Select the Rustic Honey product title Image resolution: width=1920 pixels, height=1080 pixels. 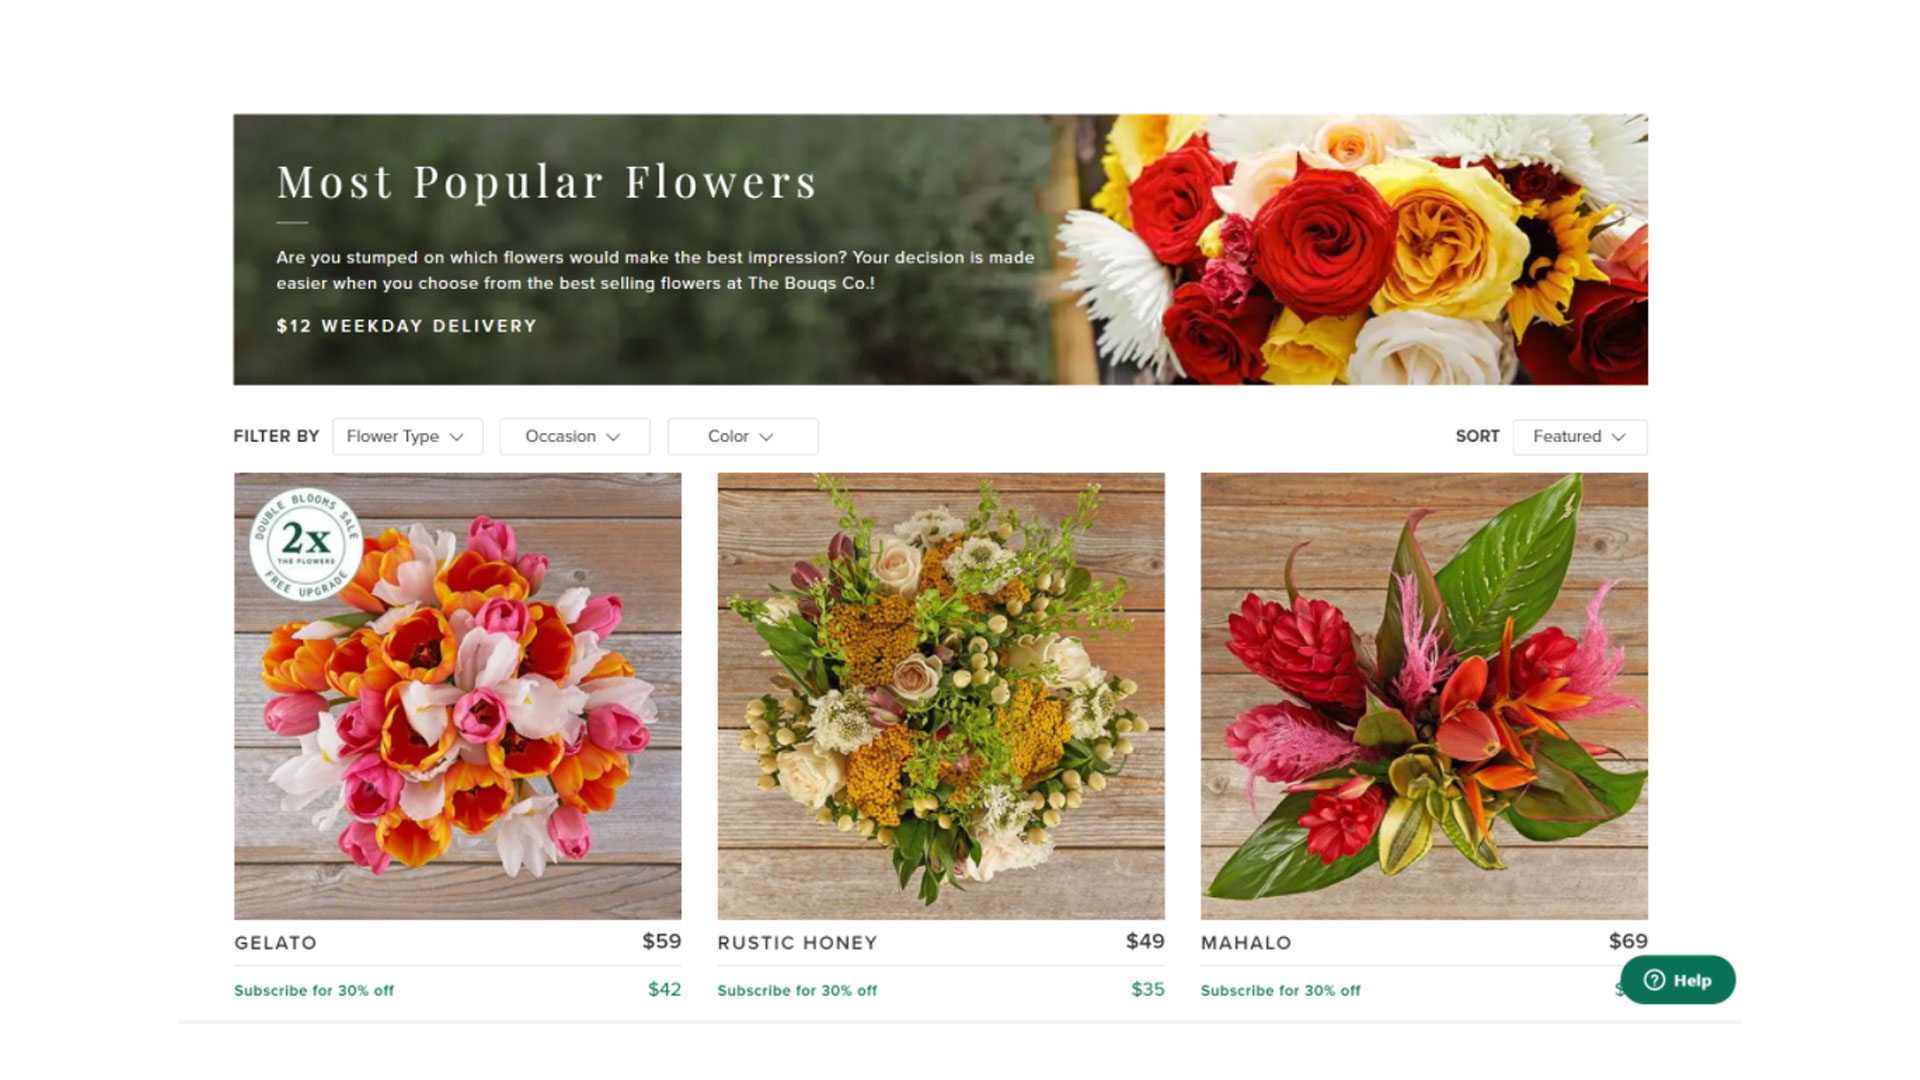click(796, 942)
